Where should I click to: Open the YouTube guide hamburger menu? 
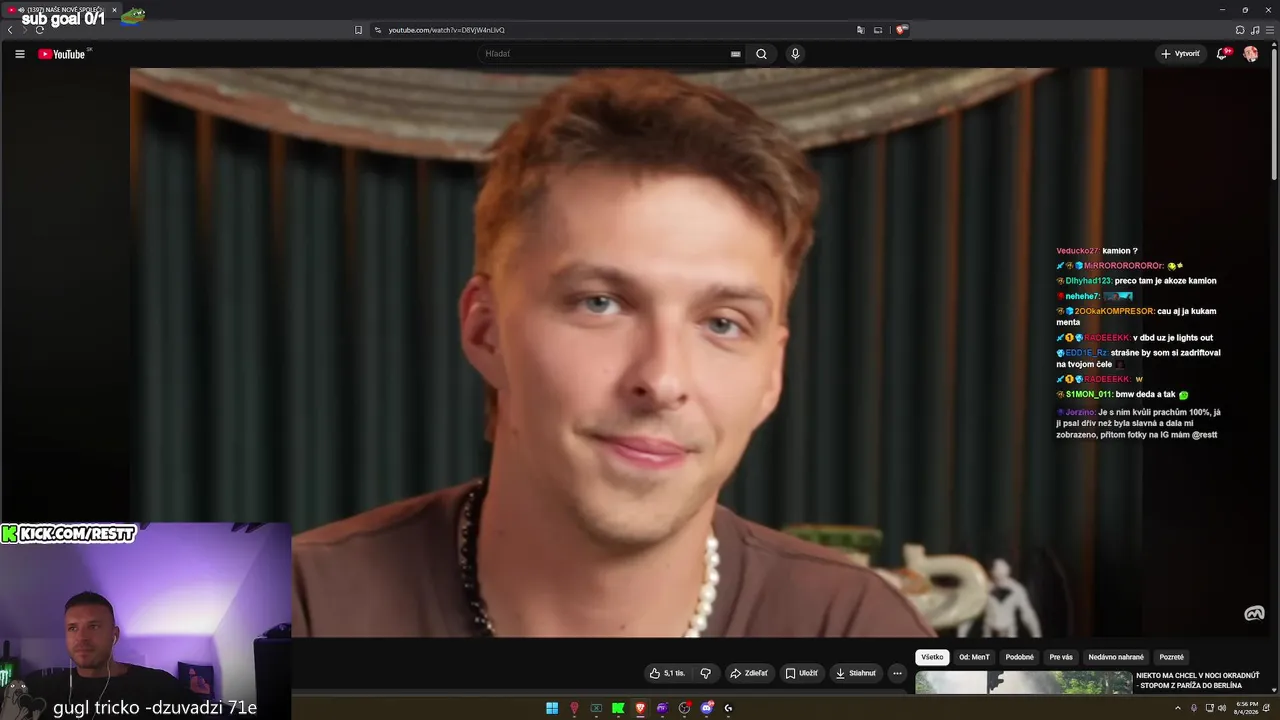click(20, 54)
